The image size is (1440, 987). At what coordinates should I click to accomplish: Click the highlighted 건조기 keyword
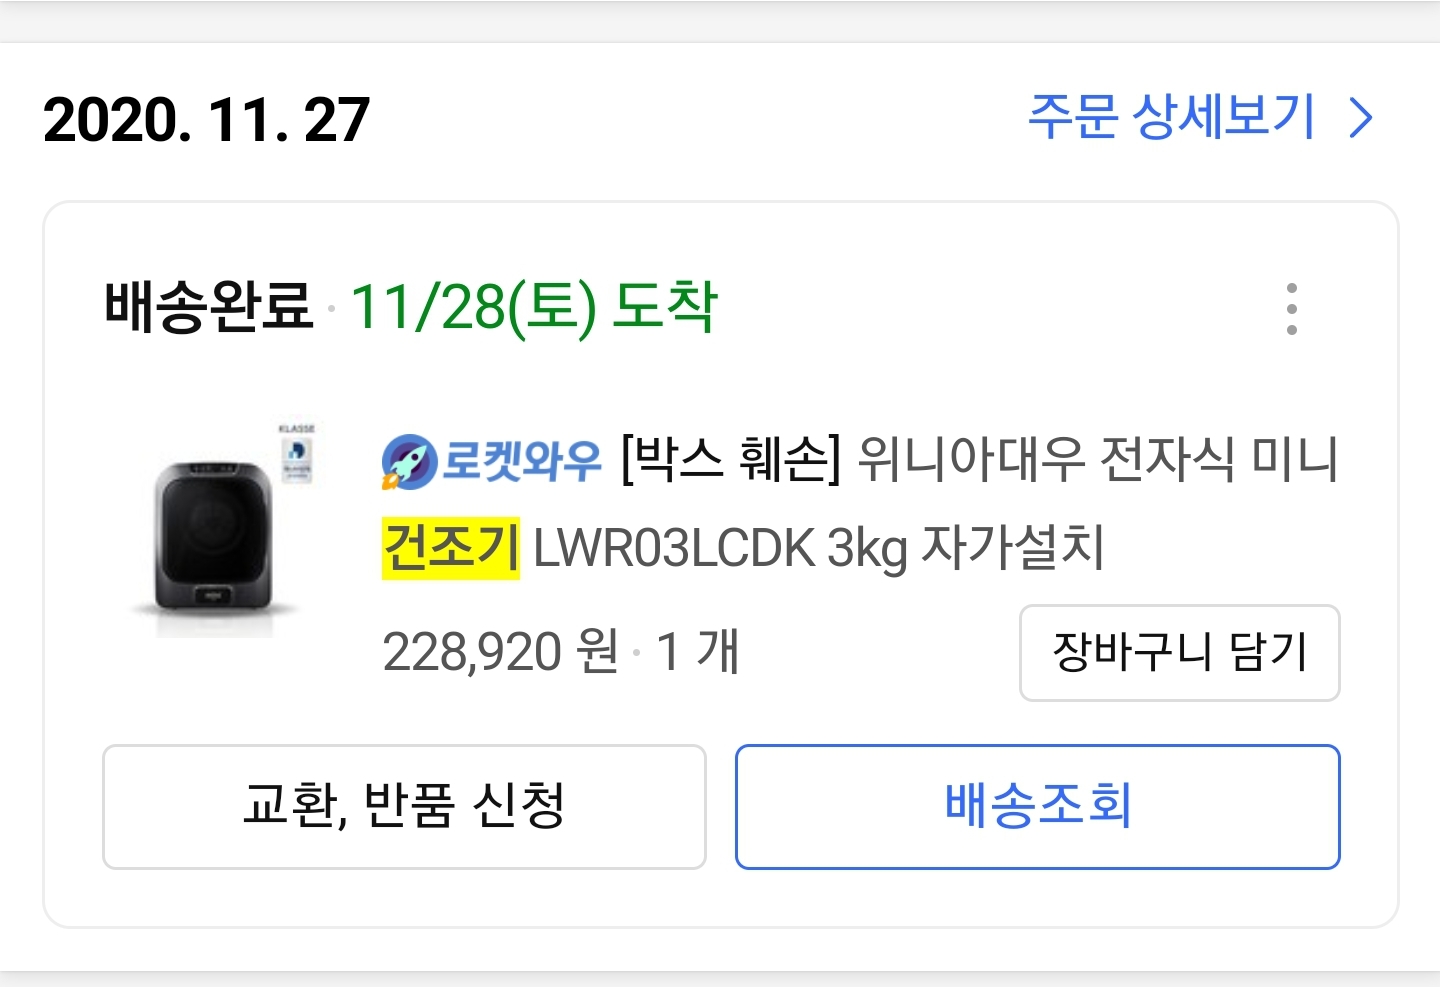tap(451, 548)
